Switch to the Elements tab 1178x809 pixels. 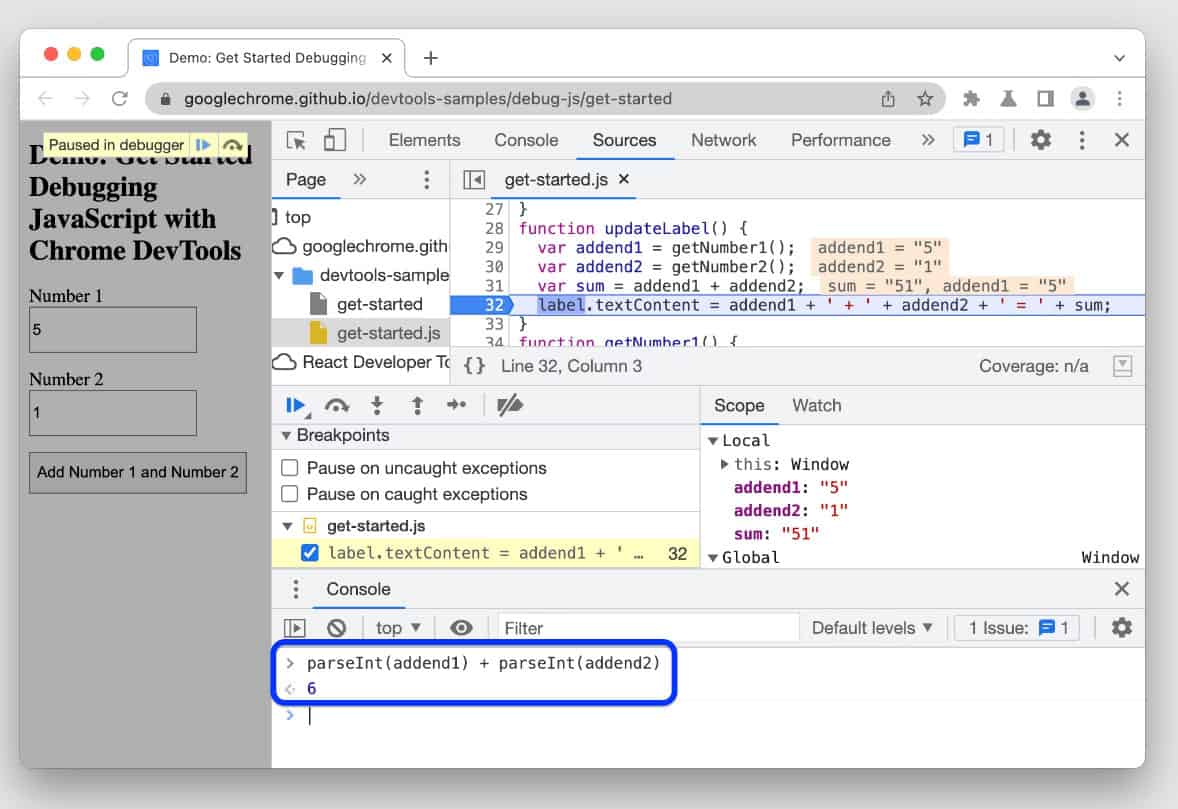coord(424,140)
